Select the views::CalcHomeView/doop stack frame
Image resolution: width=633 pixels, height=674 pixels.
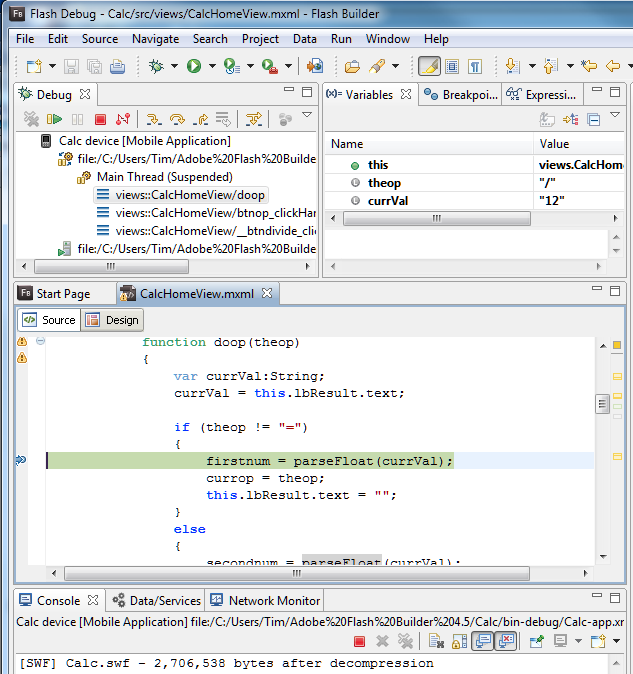coord(181,195)
